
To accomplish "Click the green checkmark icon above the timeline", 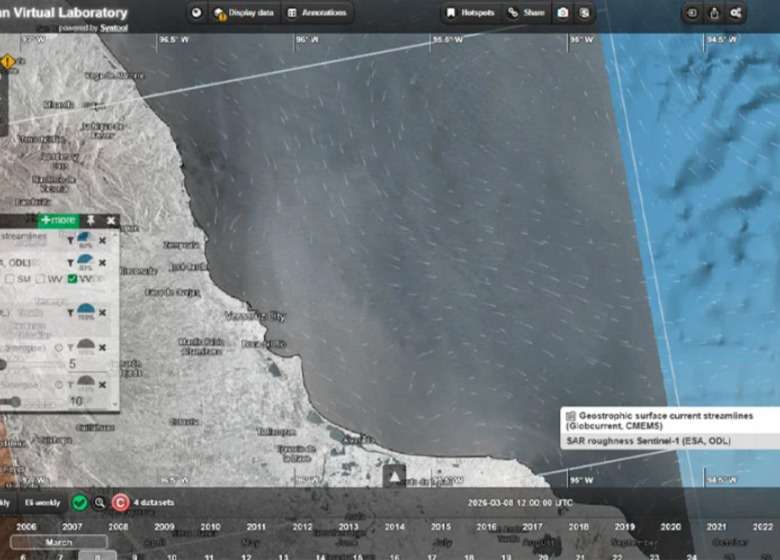I will 80,502.
